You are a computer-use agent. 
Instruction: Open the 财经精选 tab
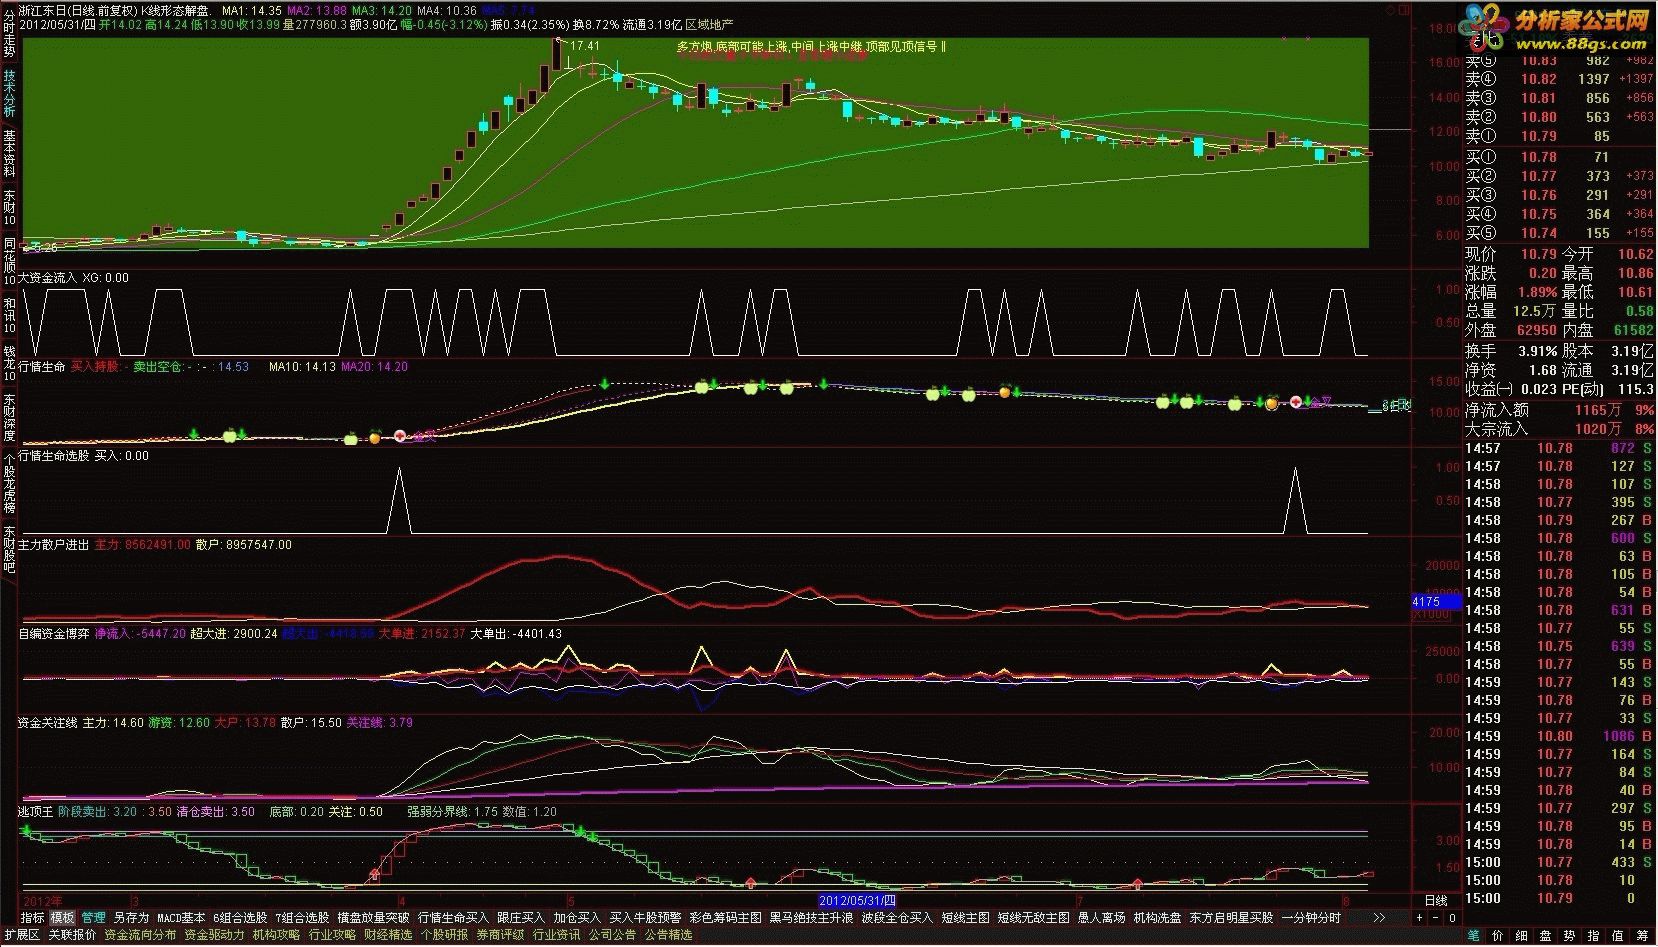click(x=388, y=935)
